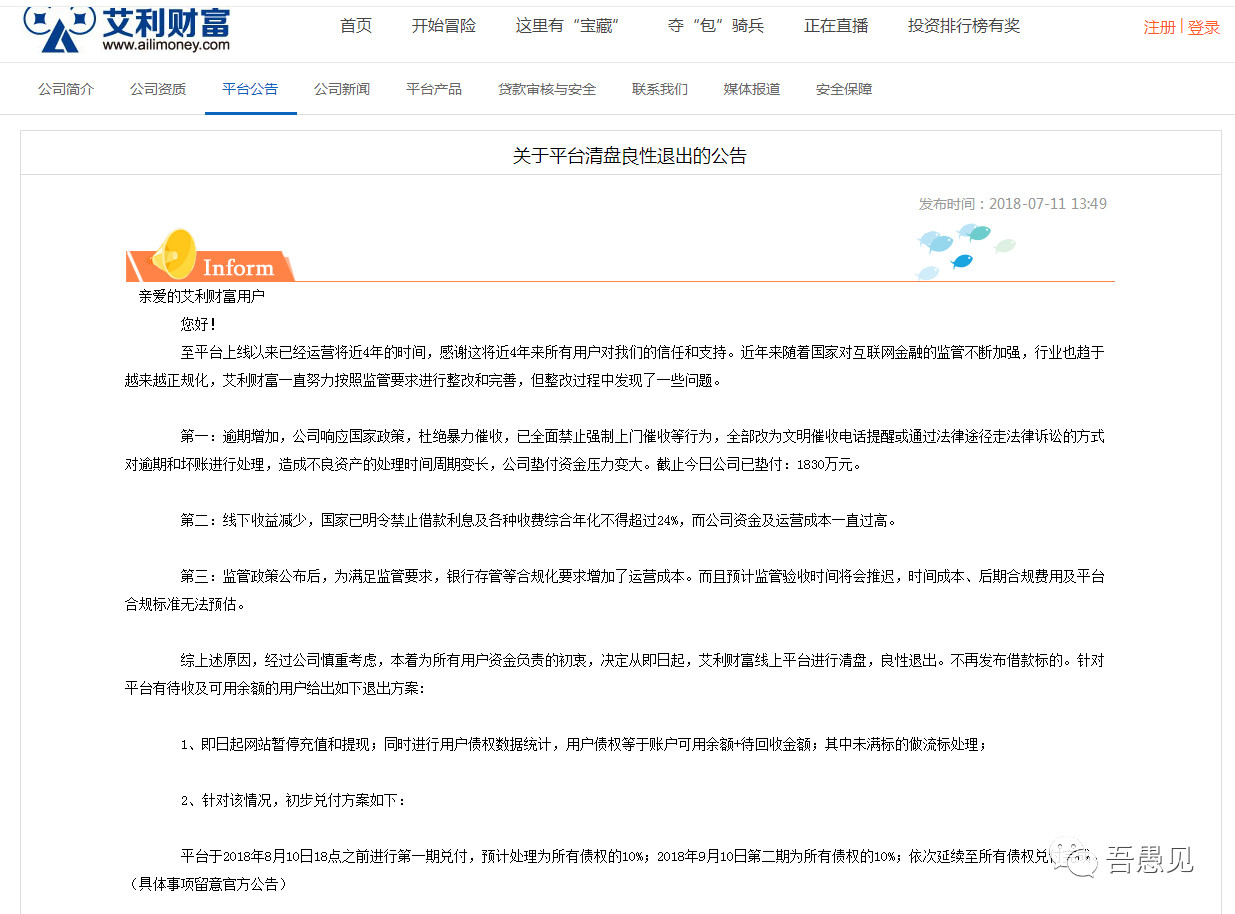Open the 公司新闻 tab
The image size is (1235, 914).
[x=342, y=89]
